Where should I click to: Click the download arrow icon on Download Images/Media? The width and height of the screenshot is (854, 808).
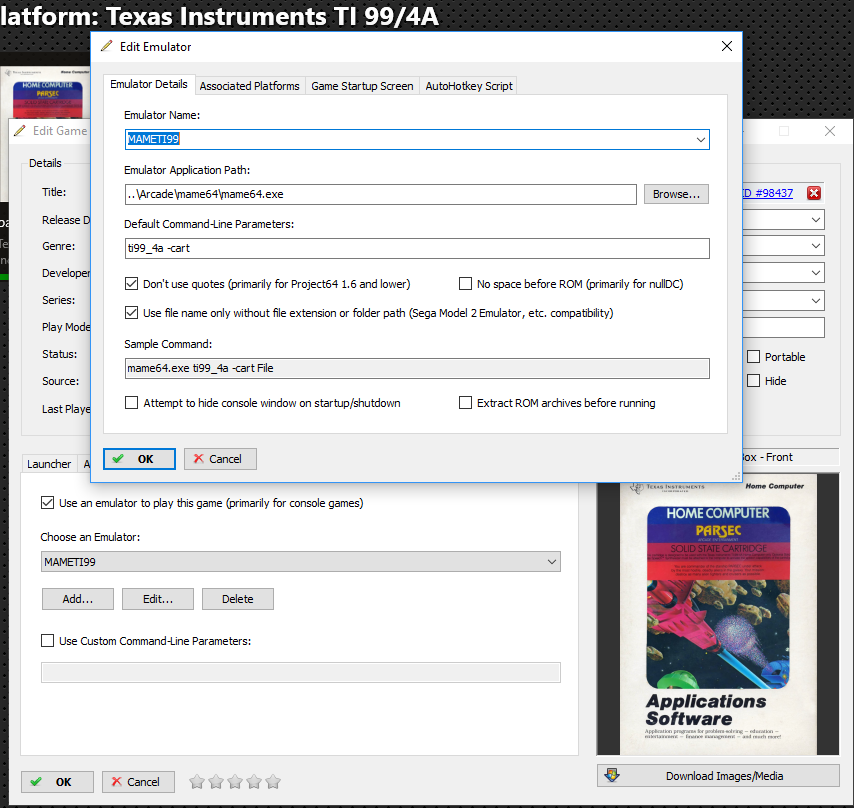pyautogui.click(x=613, y=776)
